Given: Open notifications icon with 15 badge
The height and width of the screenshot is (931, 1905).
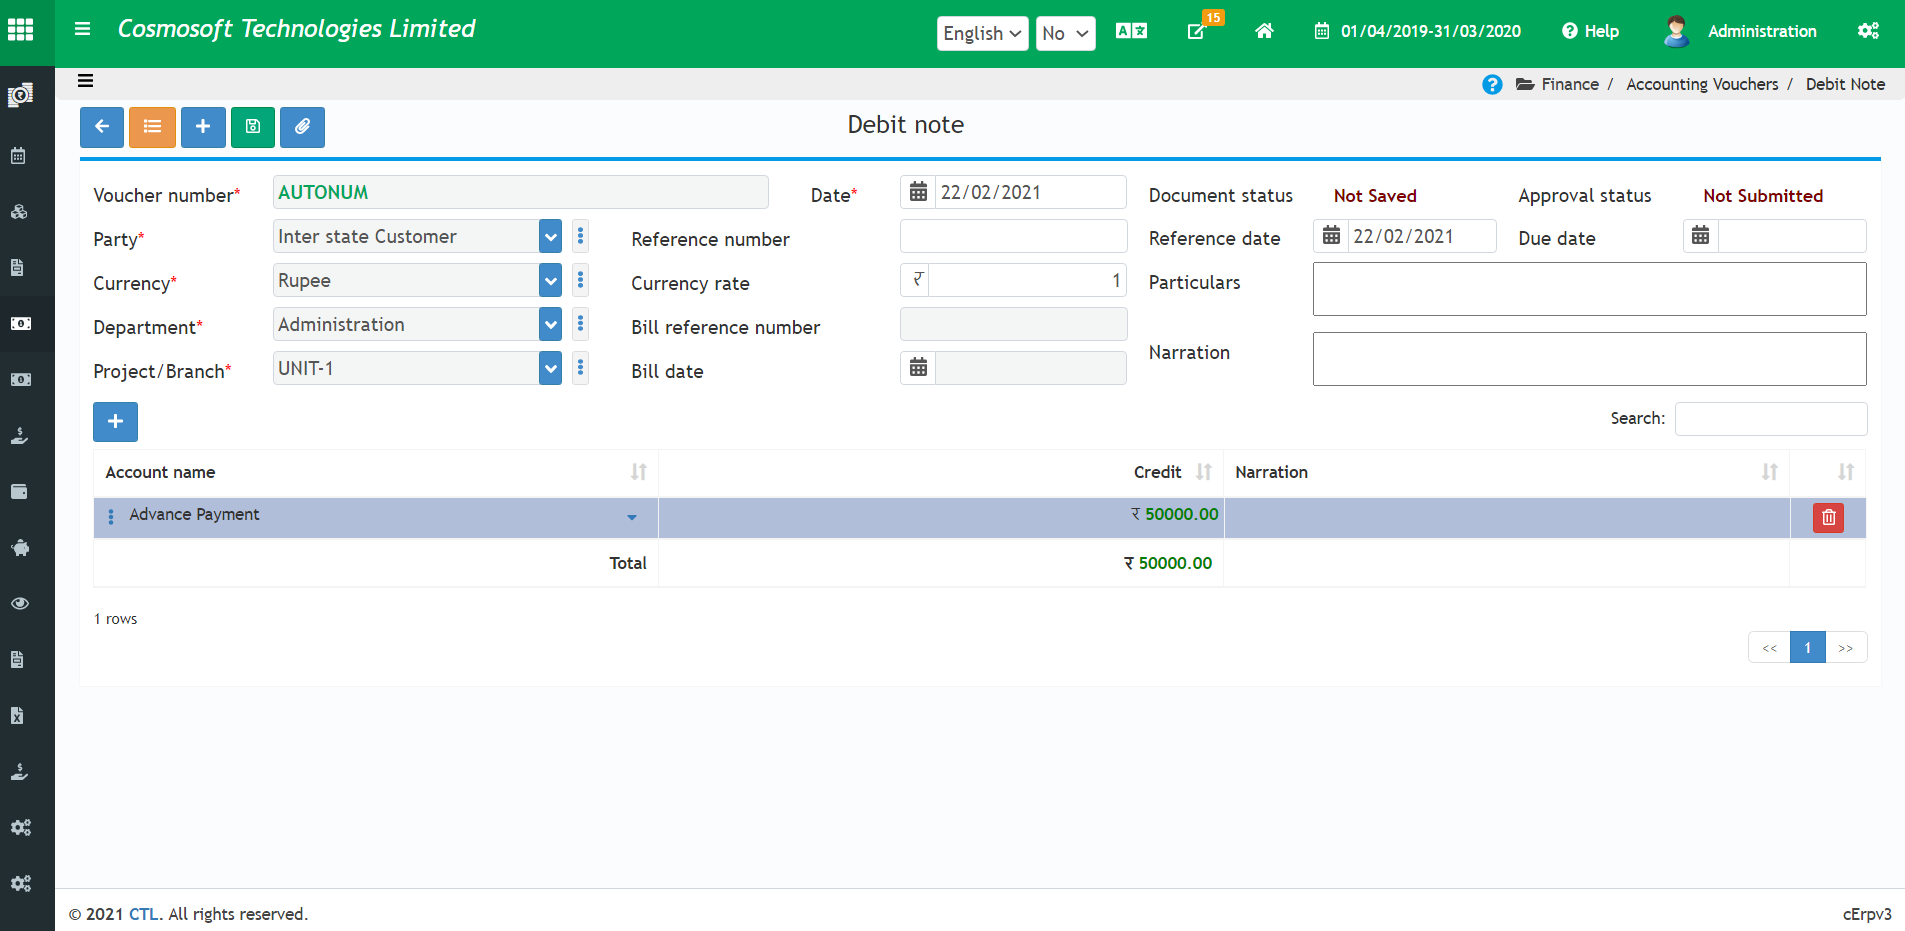Looking at the screenshot, I should click(1197, 31).
